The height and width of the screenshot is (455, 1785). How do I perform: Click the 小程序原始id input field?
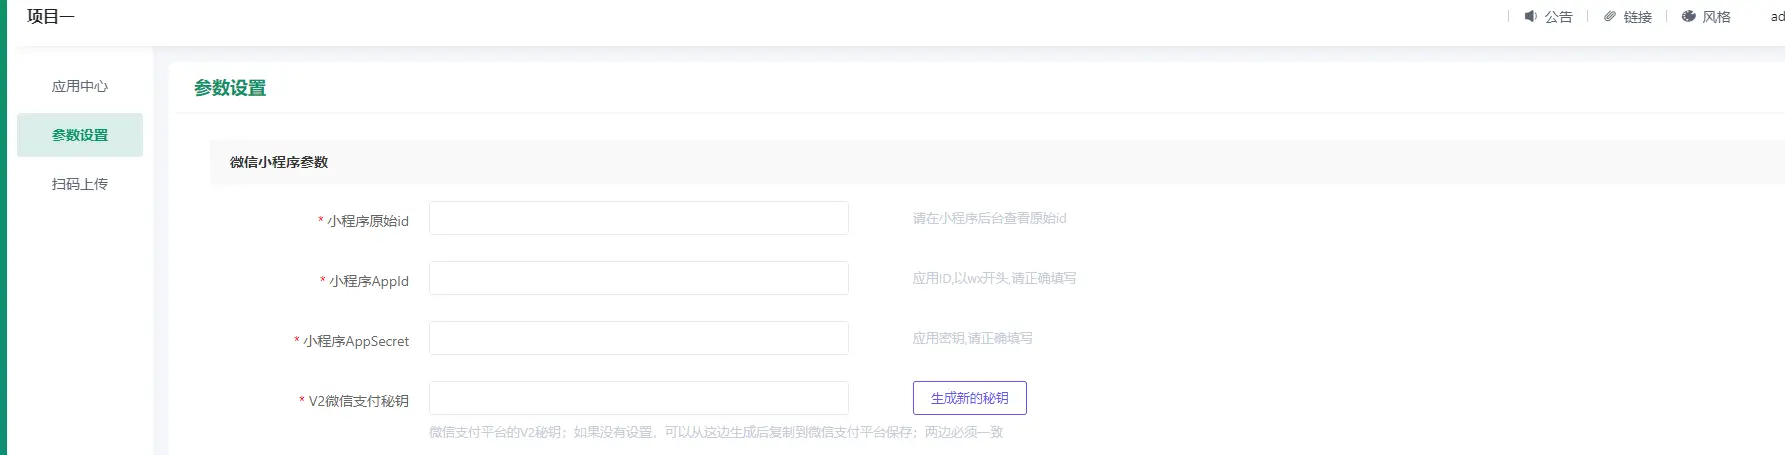coord(638,218)
